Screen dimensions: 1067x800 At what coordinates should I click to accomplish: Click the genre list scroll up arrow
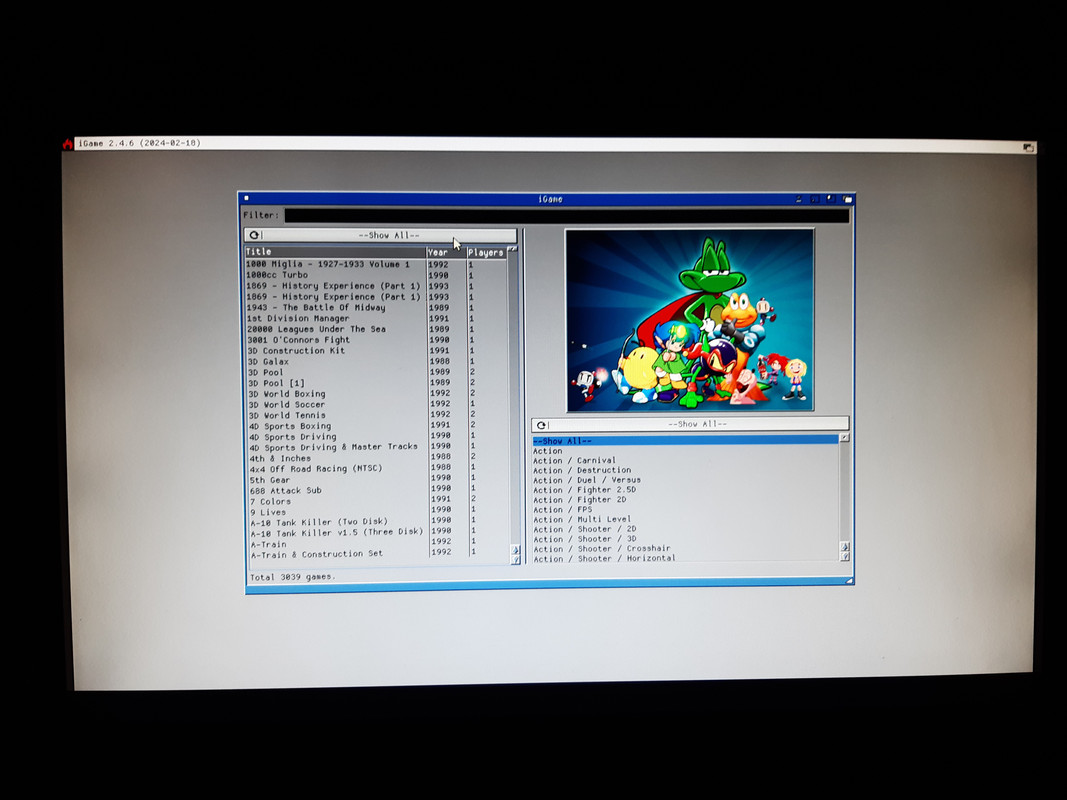pyautogui.click(x=844, y=546)
